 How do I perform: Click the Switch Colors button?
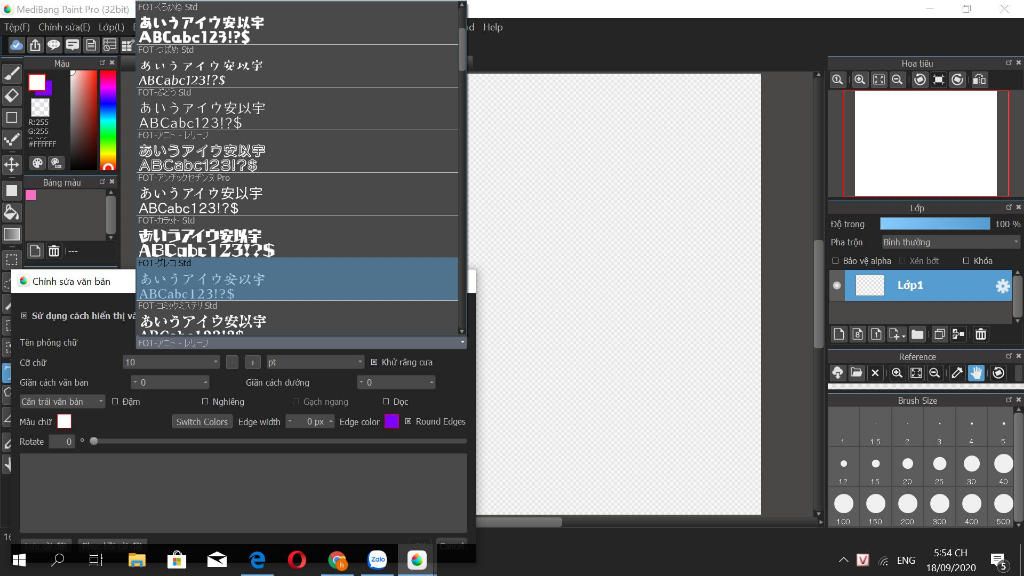click(202, 421)
